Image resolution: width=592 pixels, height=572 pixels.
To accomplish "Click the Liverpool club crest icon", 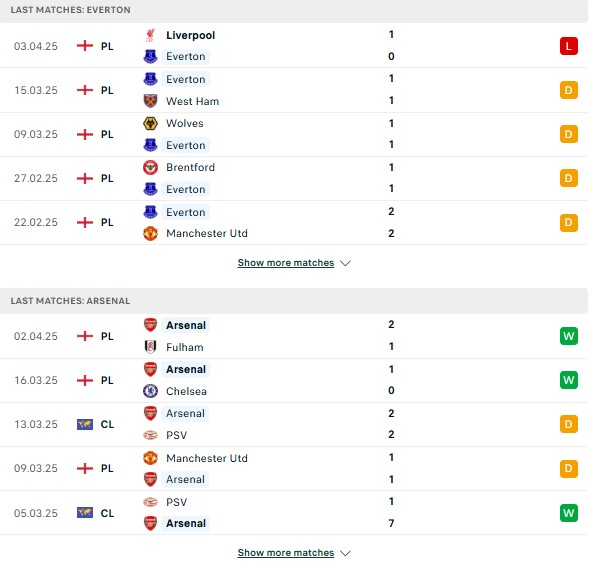I will pos(150,35).
